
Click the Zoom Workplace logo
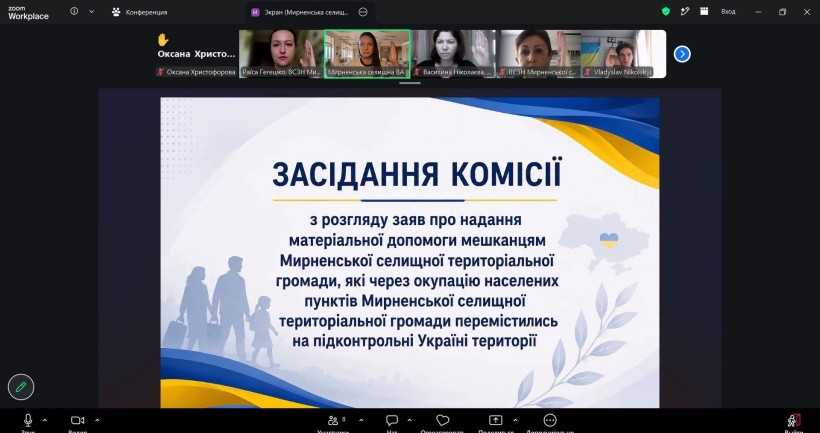click(x=28, y=13)
